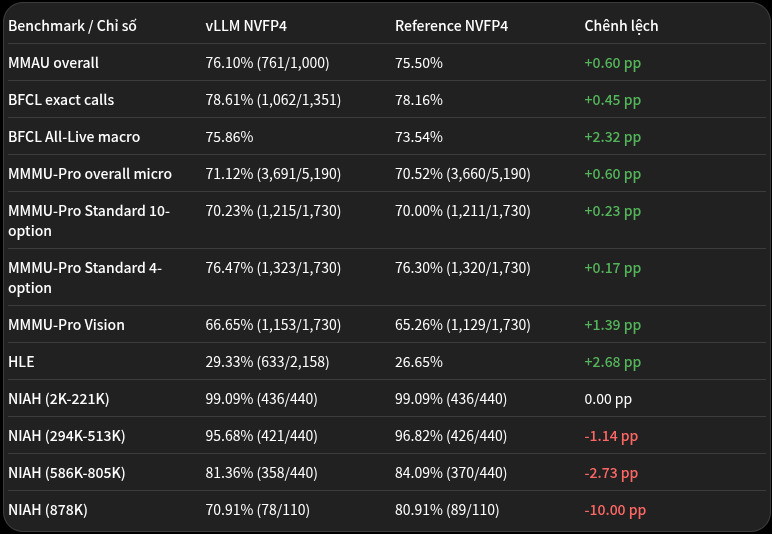Viewport: 772px width, 534px height.
Task: Select the 'BFCL exact calls' row label
Action: (61, 100)
